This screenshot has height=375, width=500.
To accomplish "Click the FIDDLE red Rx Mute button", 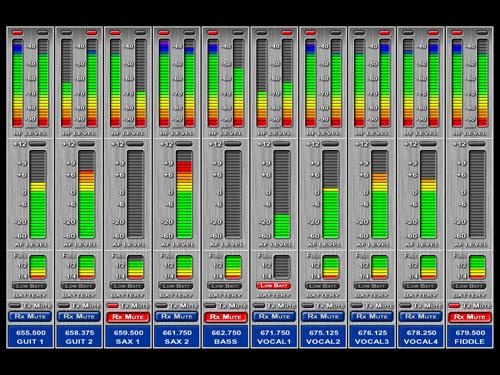I will [470, 317].
